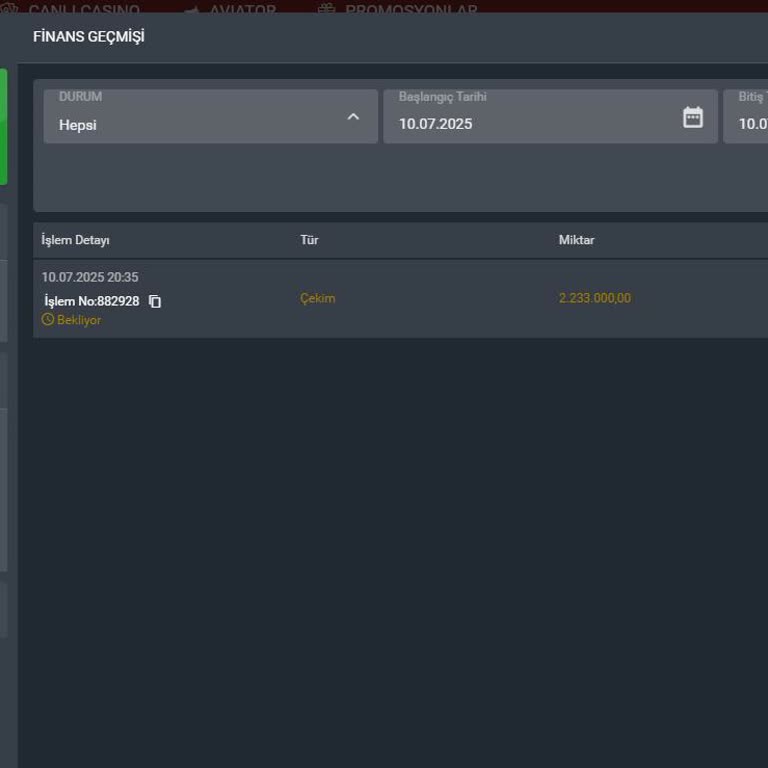Open the start date calendar picker
This screenshot has height=768, width=768.
692,117
